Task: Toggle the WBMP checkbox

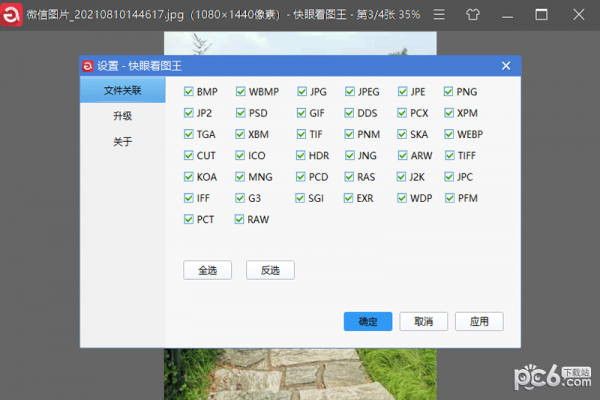Action: pyautogui.click(x=240, y=91)
